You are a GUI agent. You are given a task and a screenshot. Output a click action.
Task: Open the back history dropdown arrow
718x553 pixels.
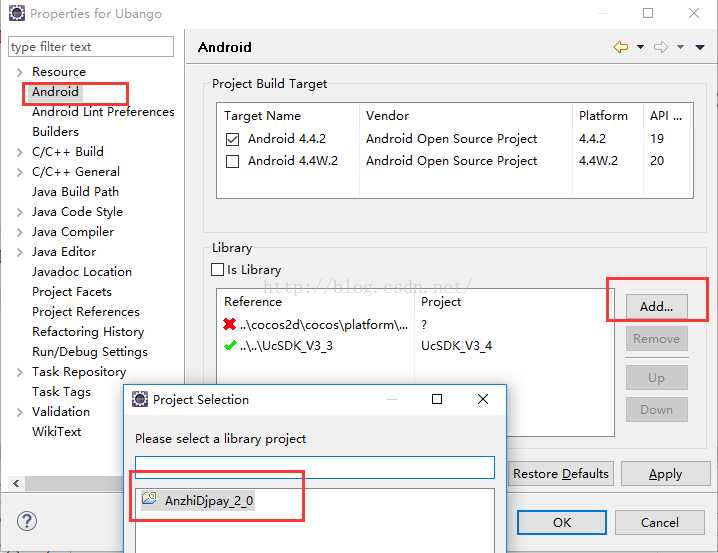tap(640, 47)
